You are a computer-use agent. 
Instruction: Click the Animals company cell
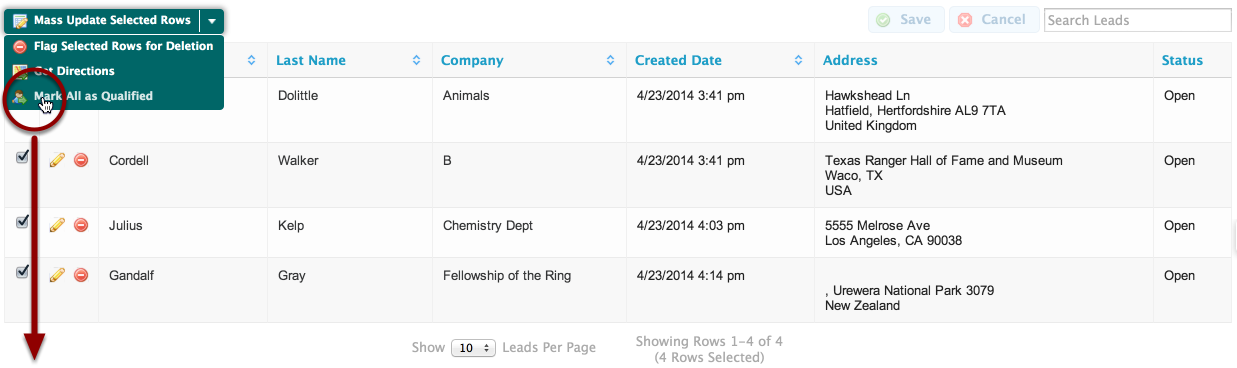point(530,110)
